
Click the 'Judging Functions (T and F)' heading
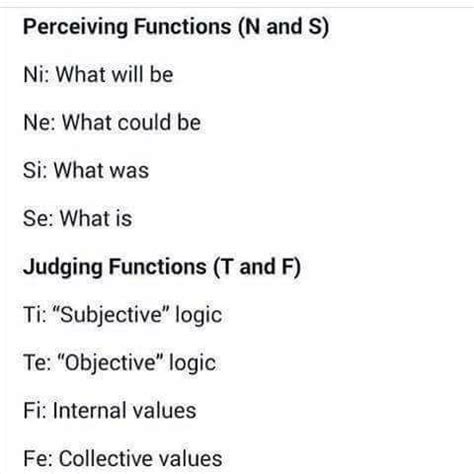162,267
